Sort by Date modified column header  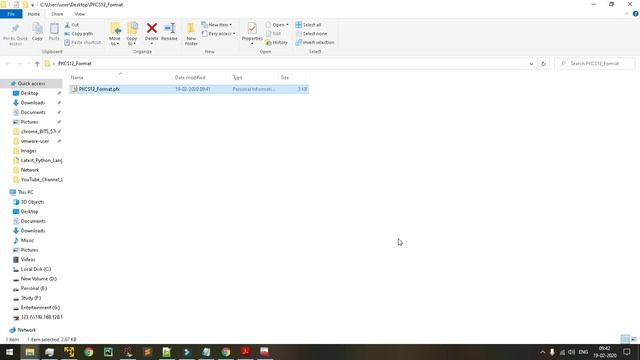click(x=190, y=78)
